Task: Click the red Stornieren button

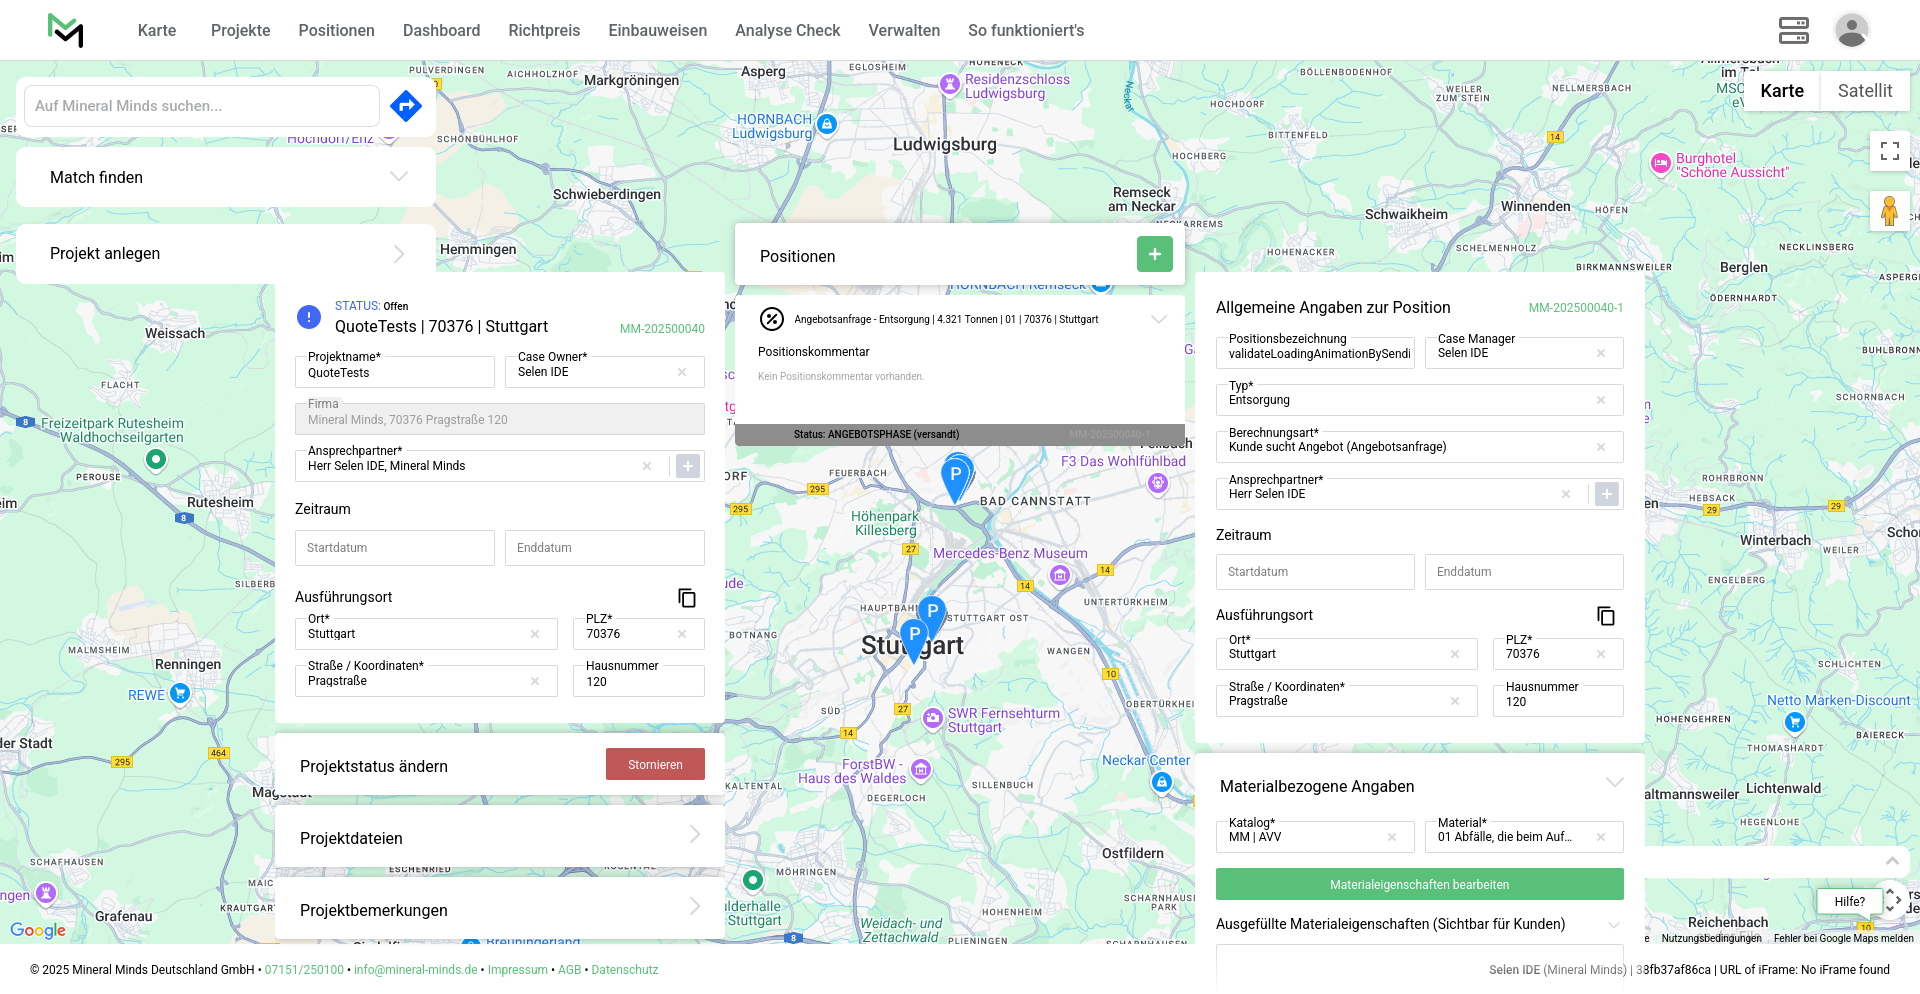Action: [x=655, y=765]
